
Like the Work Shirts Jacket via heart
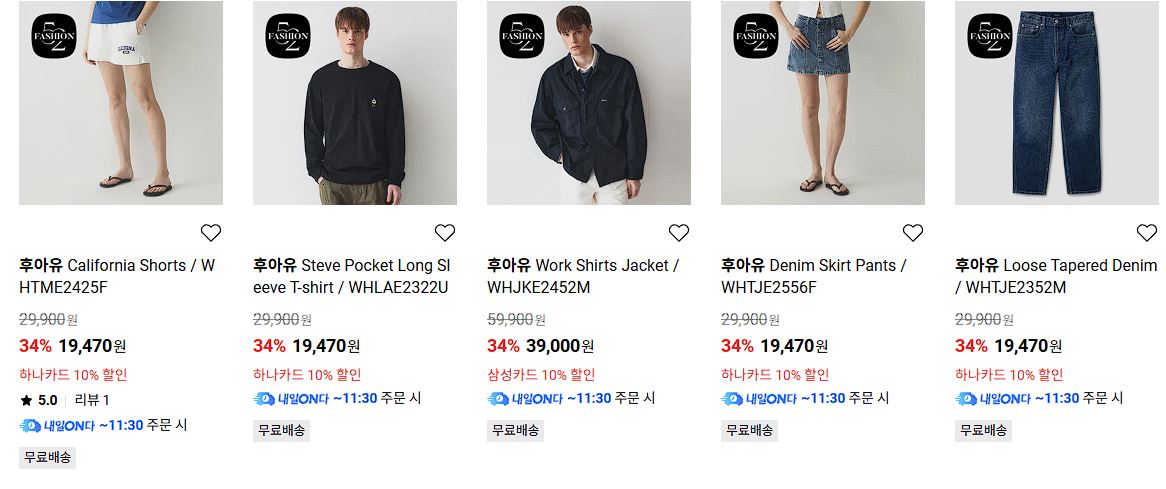(x=679, y=233)
